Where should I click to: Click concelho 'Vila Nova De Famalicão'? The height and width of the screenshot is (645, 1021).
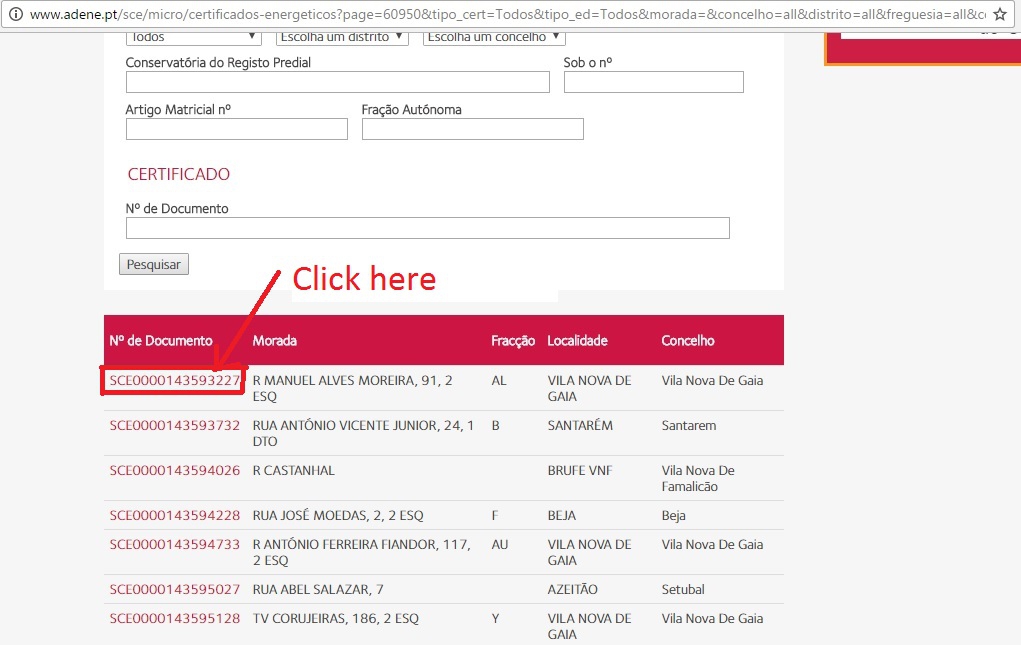pos(698,478)
